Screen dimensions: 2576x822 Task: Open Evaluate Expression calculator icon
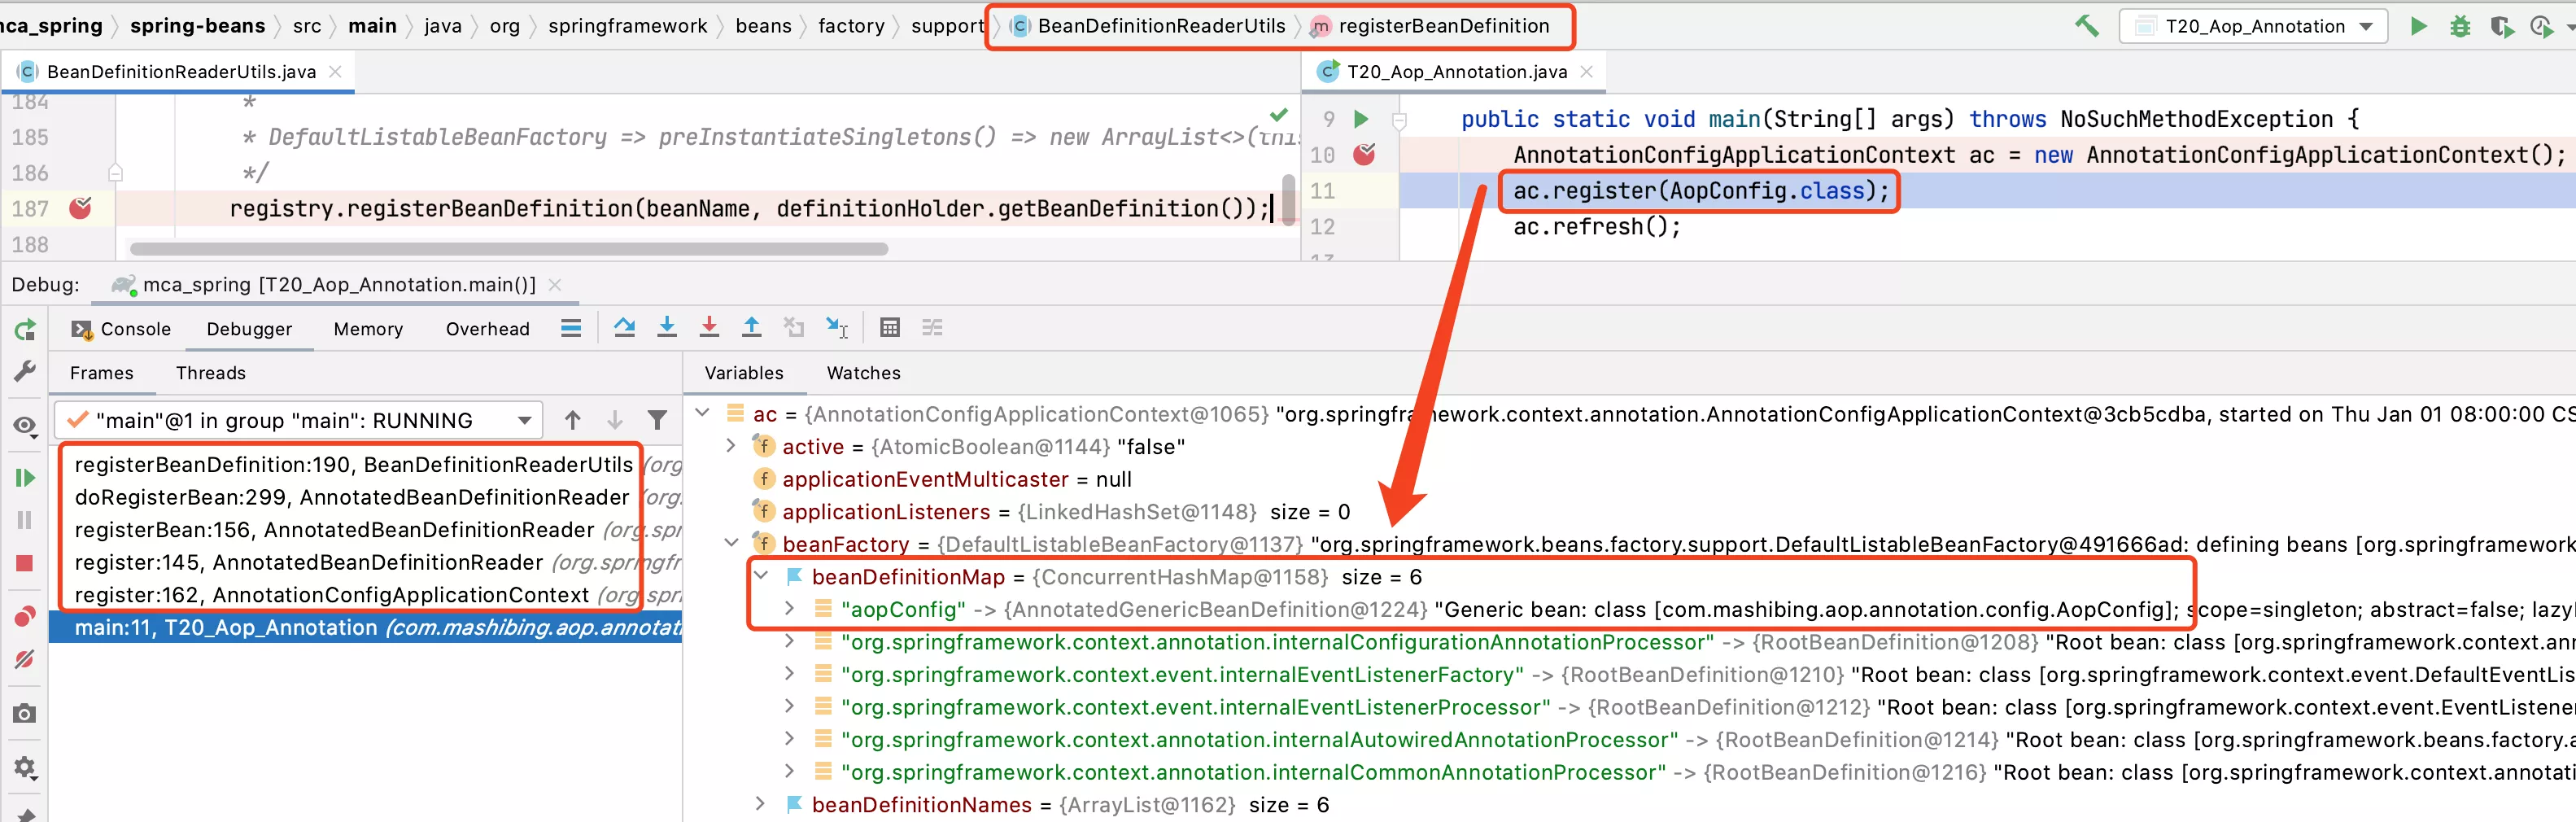[890, 327]
